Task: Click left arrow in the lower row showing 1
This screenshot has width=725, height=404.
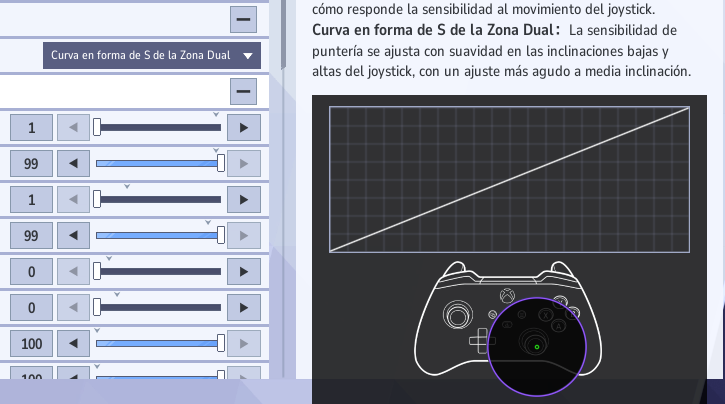Action: 73,200
